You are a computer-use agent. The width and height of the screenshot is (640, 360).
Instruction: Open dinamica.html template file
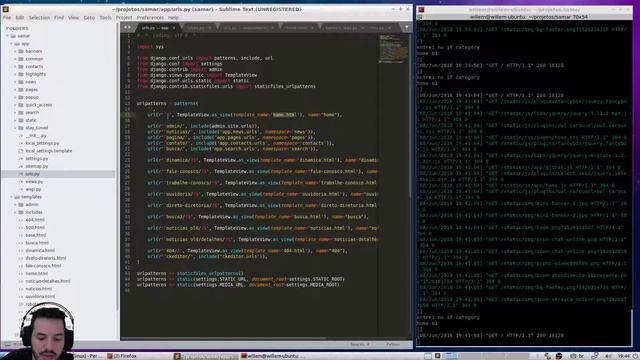tap(40, 251)
